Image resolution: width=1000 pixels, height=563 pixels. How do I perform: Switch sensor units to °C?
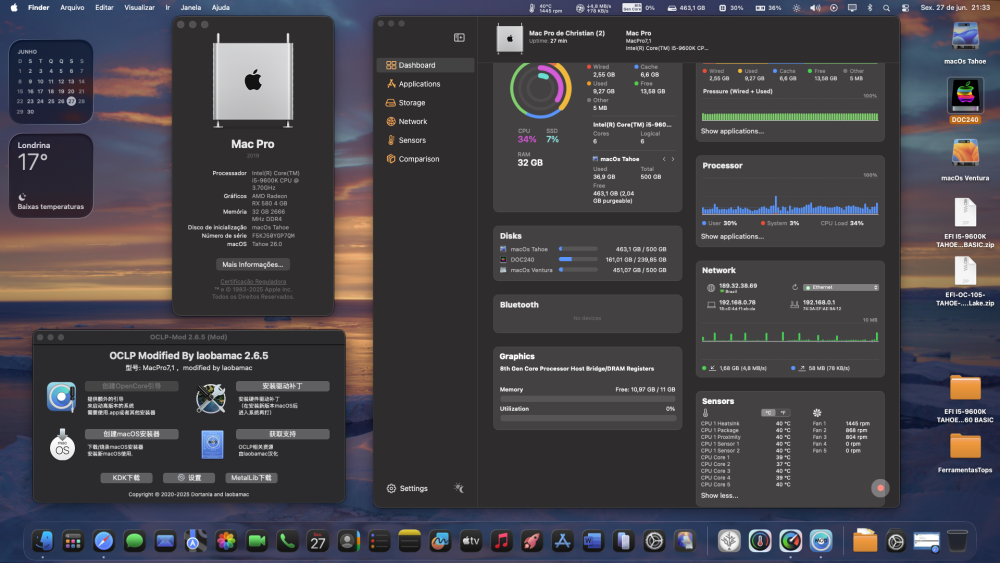tap(768, 413)
